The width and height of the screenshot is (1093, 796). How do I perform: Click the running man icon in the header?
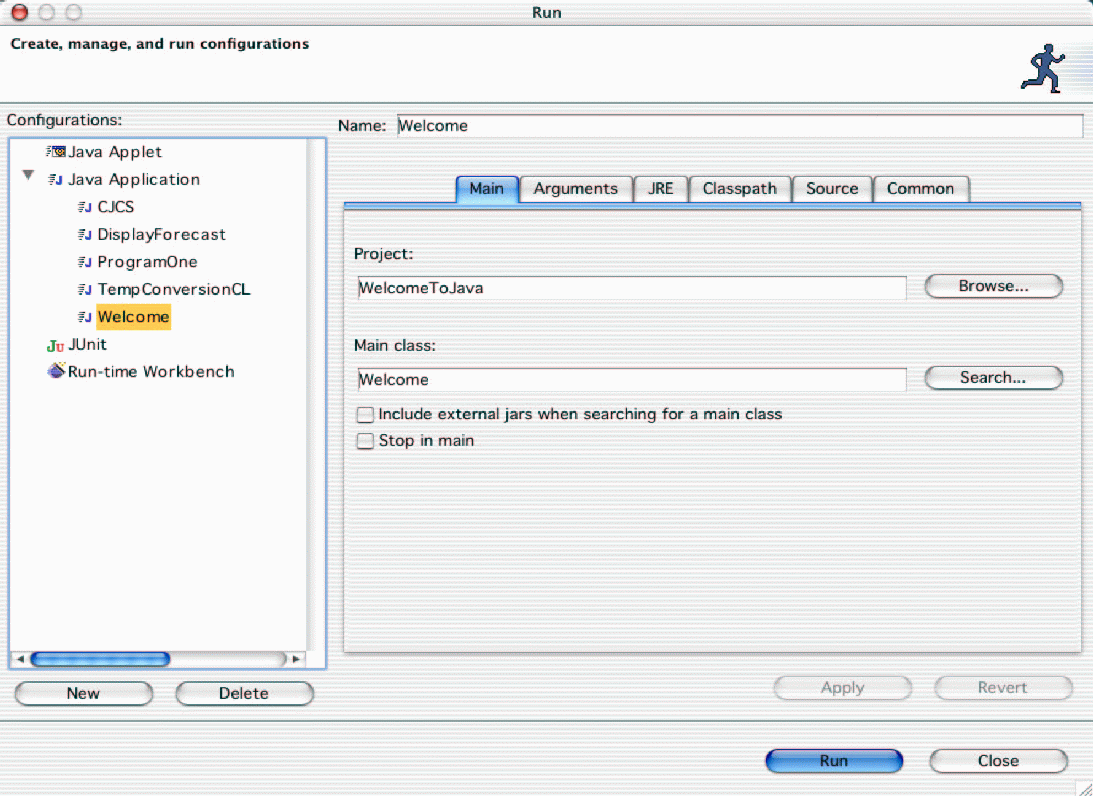point(1043,68)
